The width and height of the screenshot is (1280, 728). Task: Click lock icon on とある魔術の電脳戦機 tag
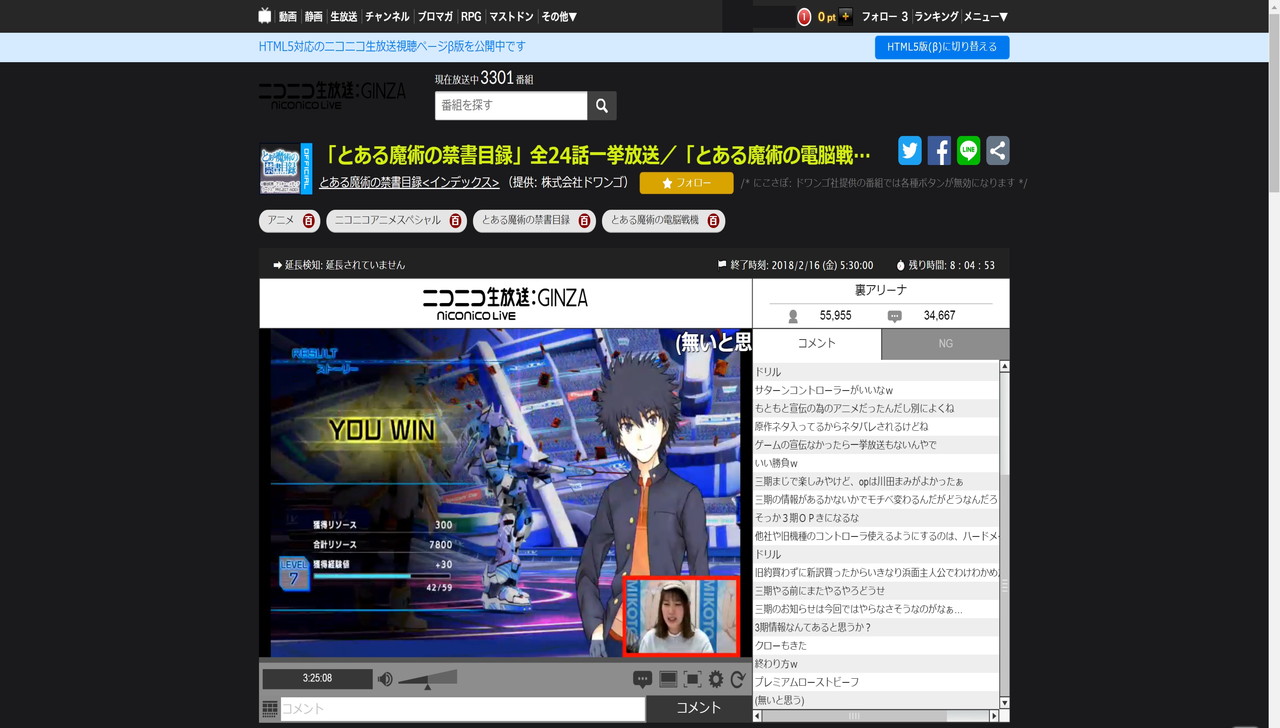713,221
